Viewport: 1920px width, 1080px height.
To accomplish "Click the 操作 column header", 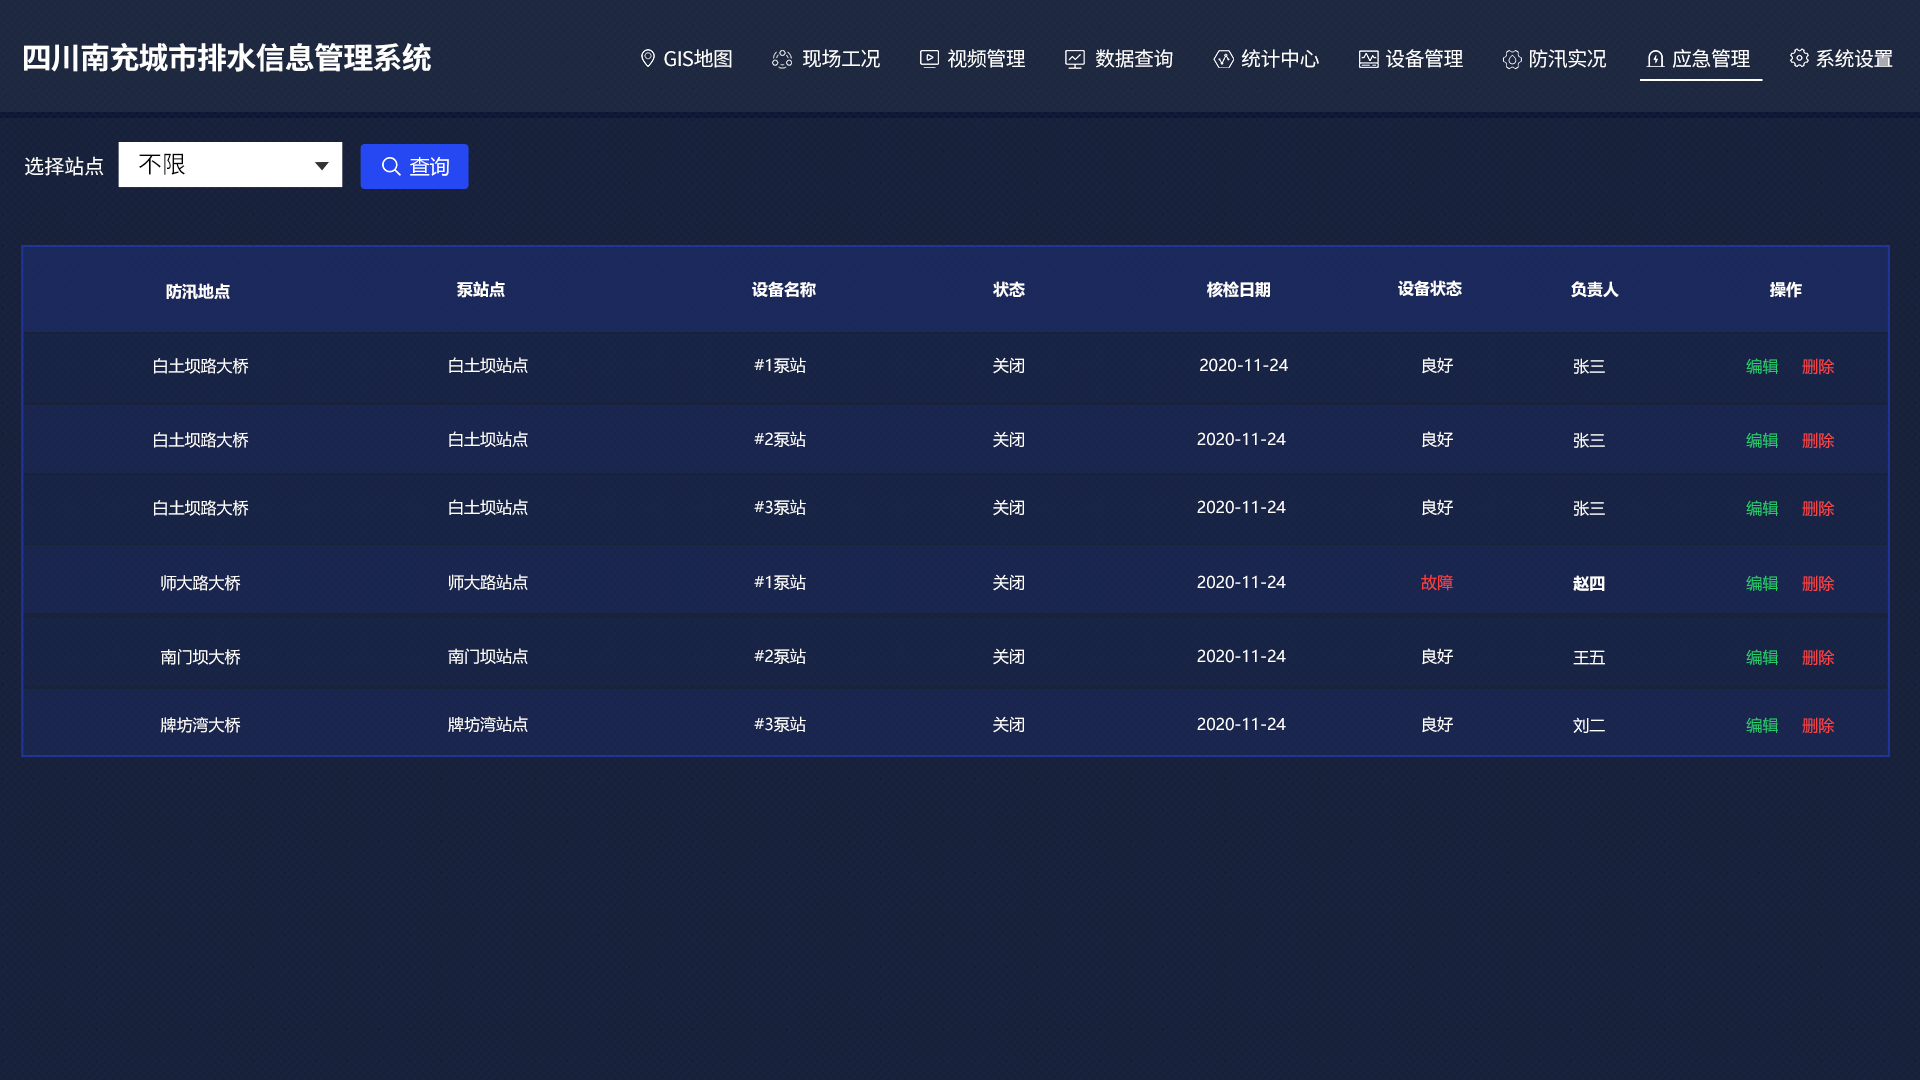I will click(1785, 290).
